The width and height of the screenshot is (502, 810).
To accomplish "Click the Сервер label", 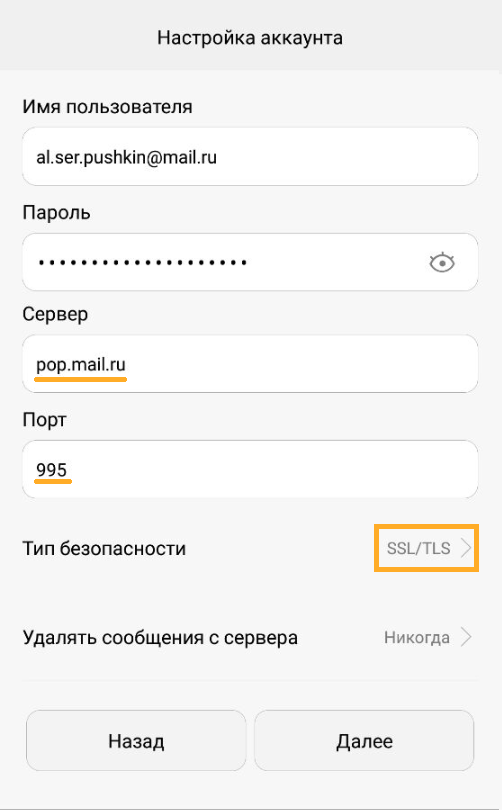I will [x=55, y=314].
